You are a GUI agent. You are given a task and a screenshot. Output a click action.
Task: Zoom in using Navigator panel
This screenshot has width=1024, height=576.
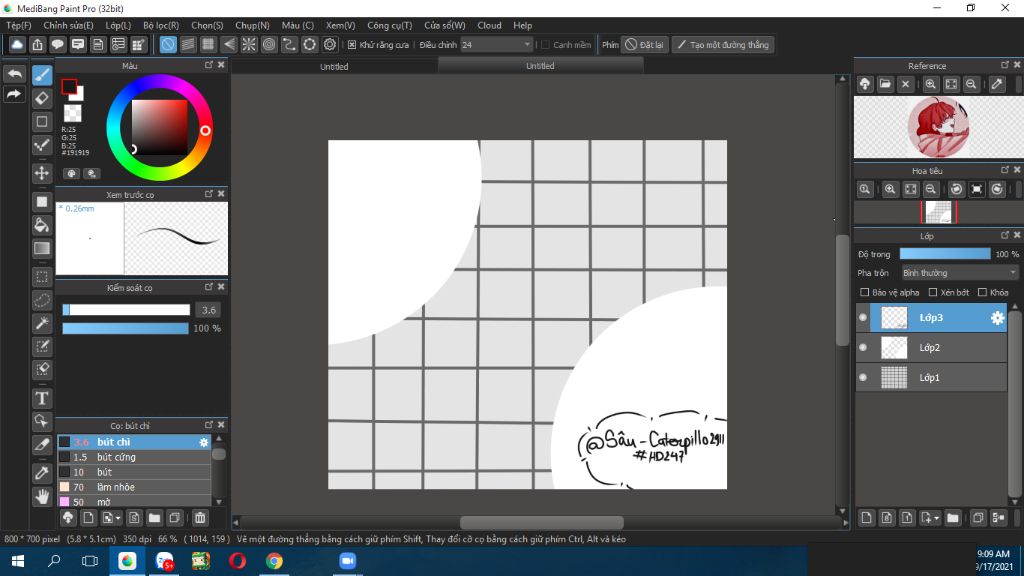click(x=890, y=189)
